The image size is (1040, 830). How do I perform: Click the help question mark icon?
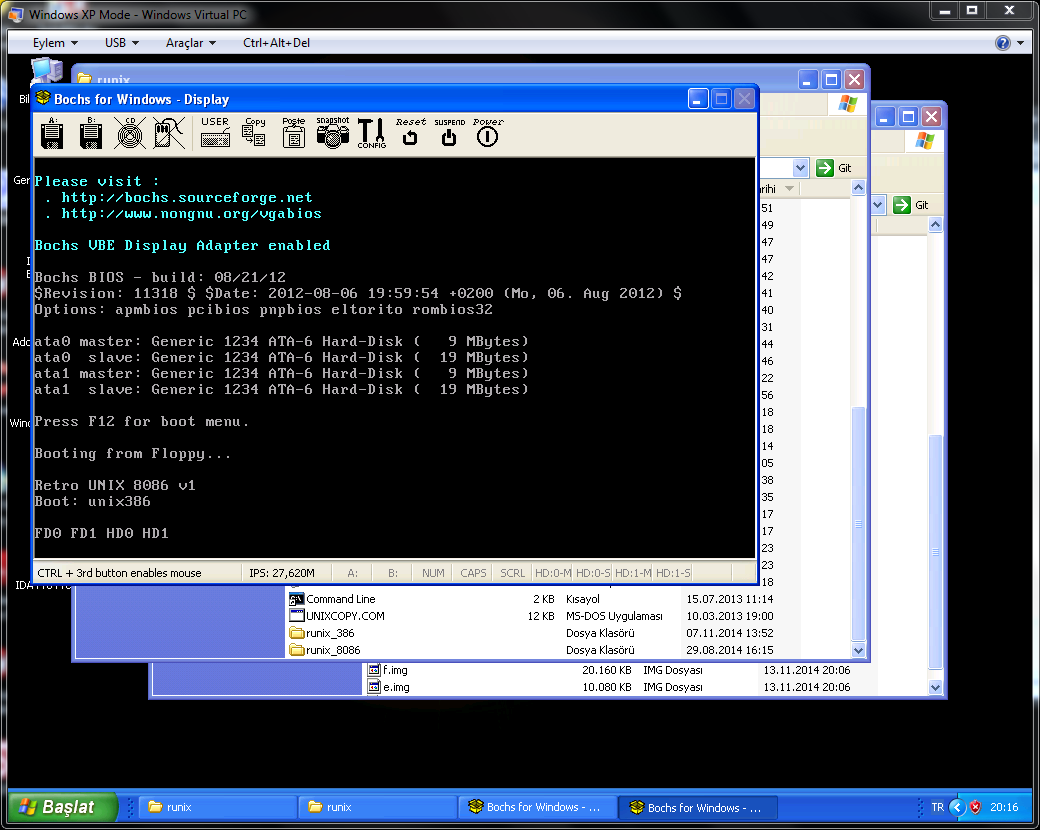[x=1002, y=43]
